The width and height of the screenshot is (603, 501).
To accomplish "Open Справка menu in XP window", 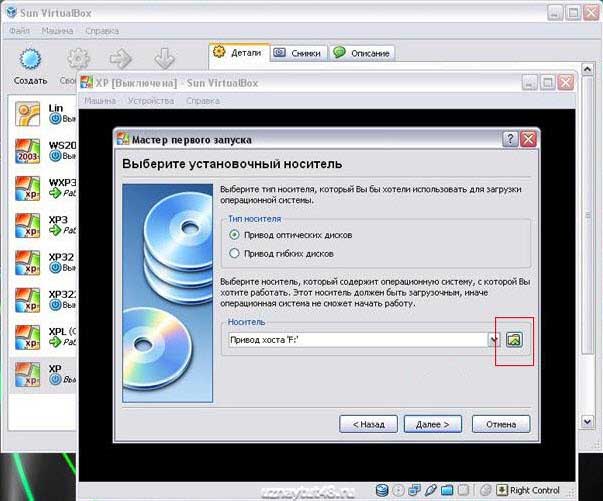I will point(203,101).
